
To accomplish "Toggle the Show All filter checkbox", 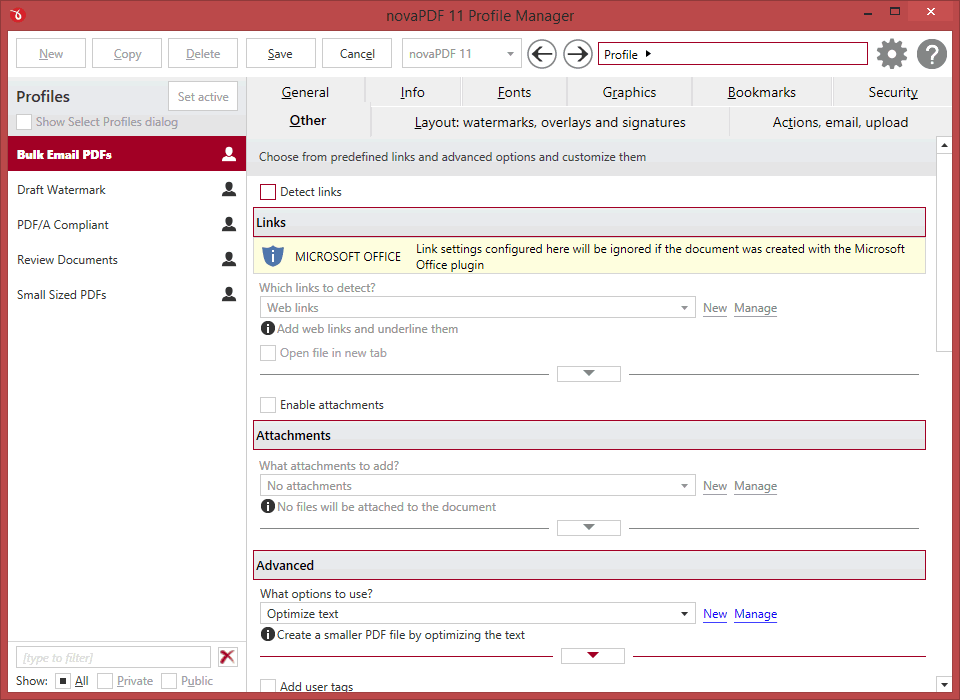I will click(62, 680).
